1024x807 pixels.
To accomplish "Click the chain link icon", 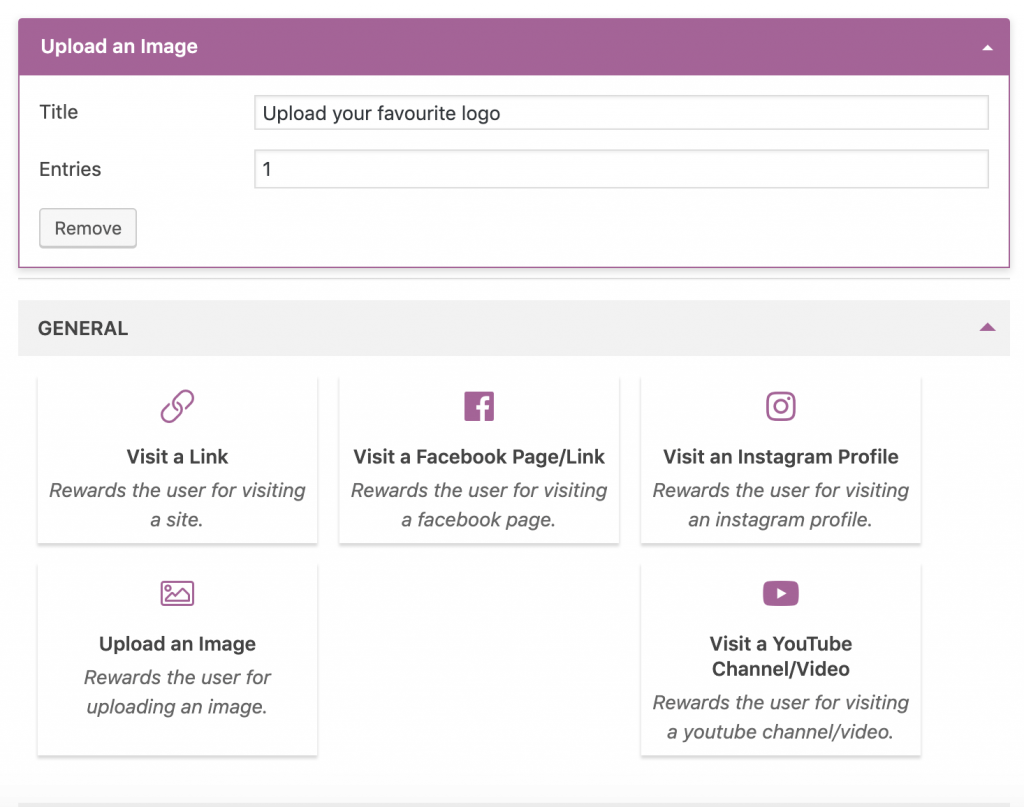I will pyautogui.click(x=177, y=406).
